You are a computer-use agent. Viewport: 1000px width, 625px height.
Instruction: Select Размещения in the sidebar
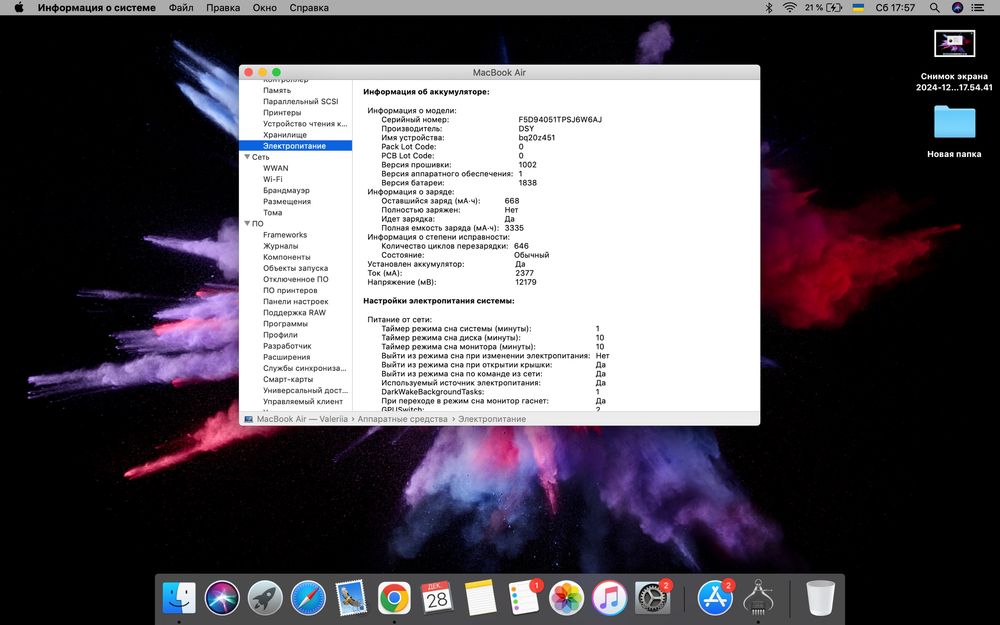[287, 202]
